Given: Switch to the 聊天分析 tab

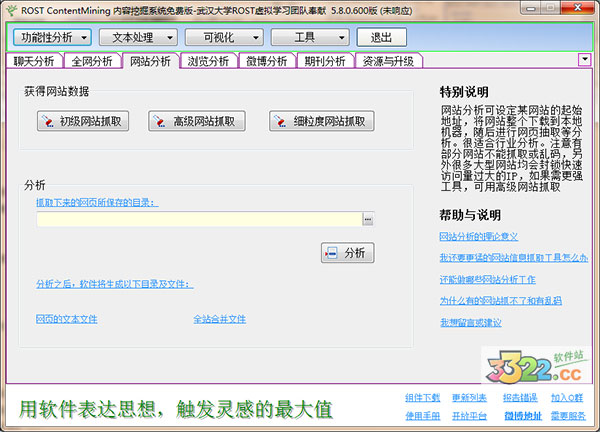Looking at the screenshot, I should [x=34, y=61].
